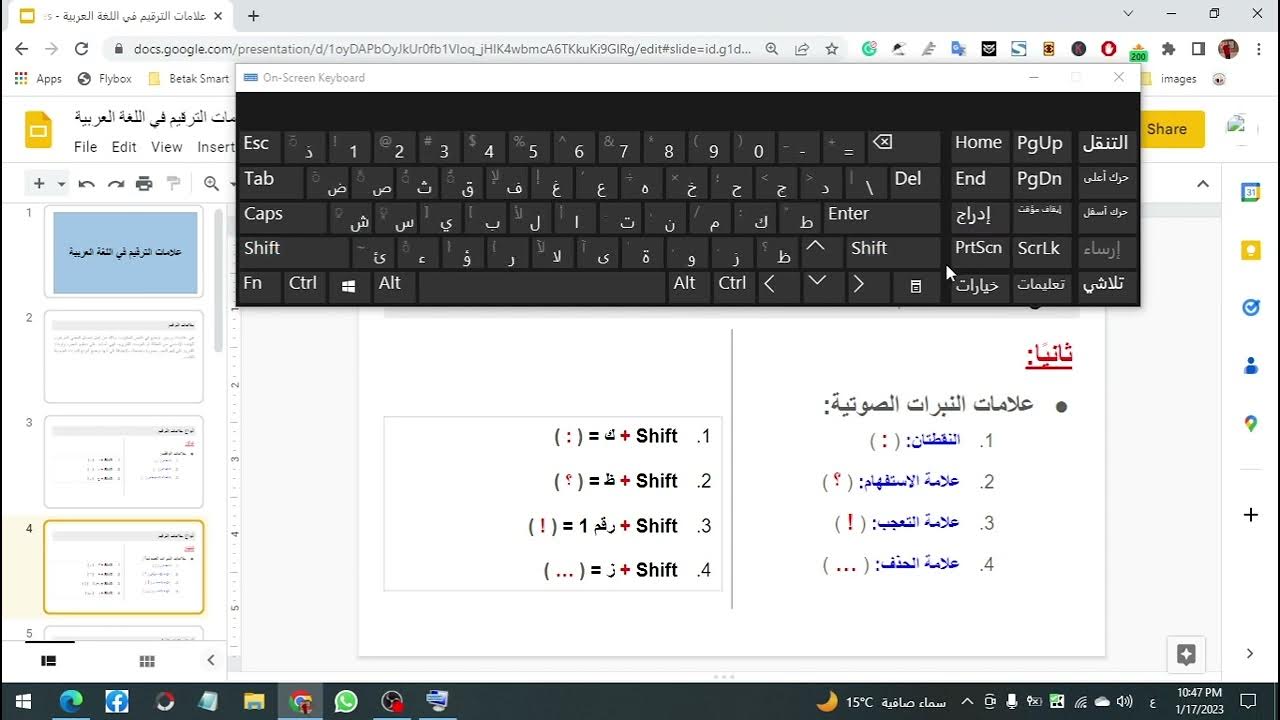Select slide 1 thumbnail in filmstrip

tap(125, 252)
